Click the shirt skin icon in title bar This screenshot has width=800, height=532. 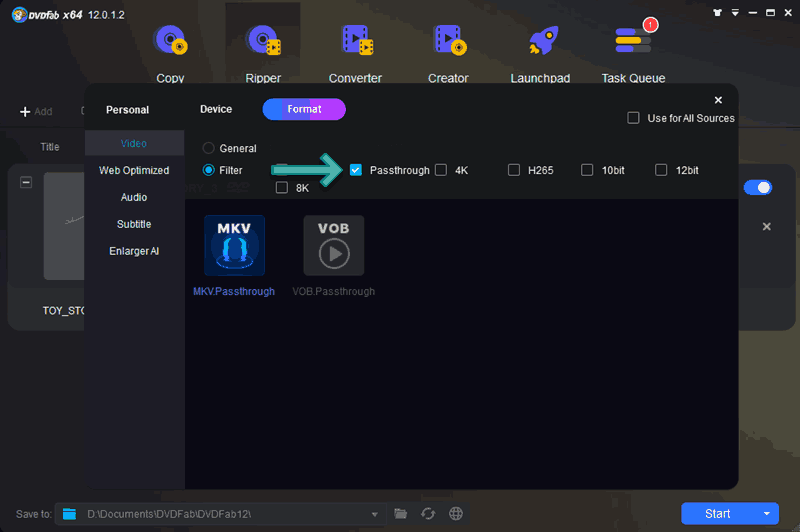(717, 13)
